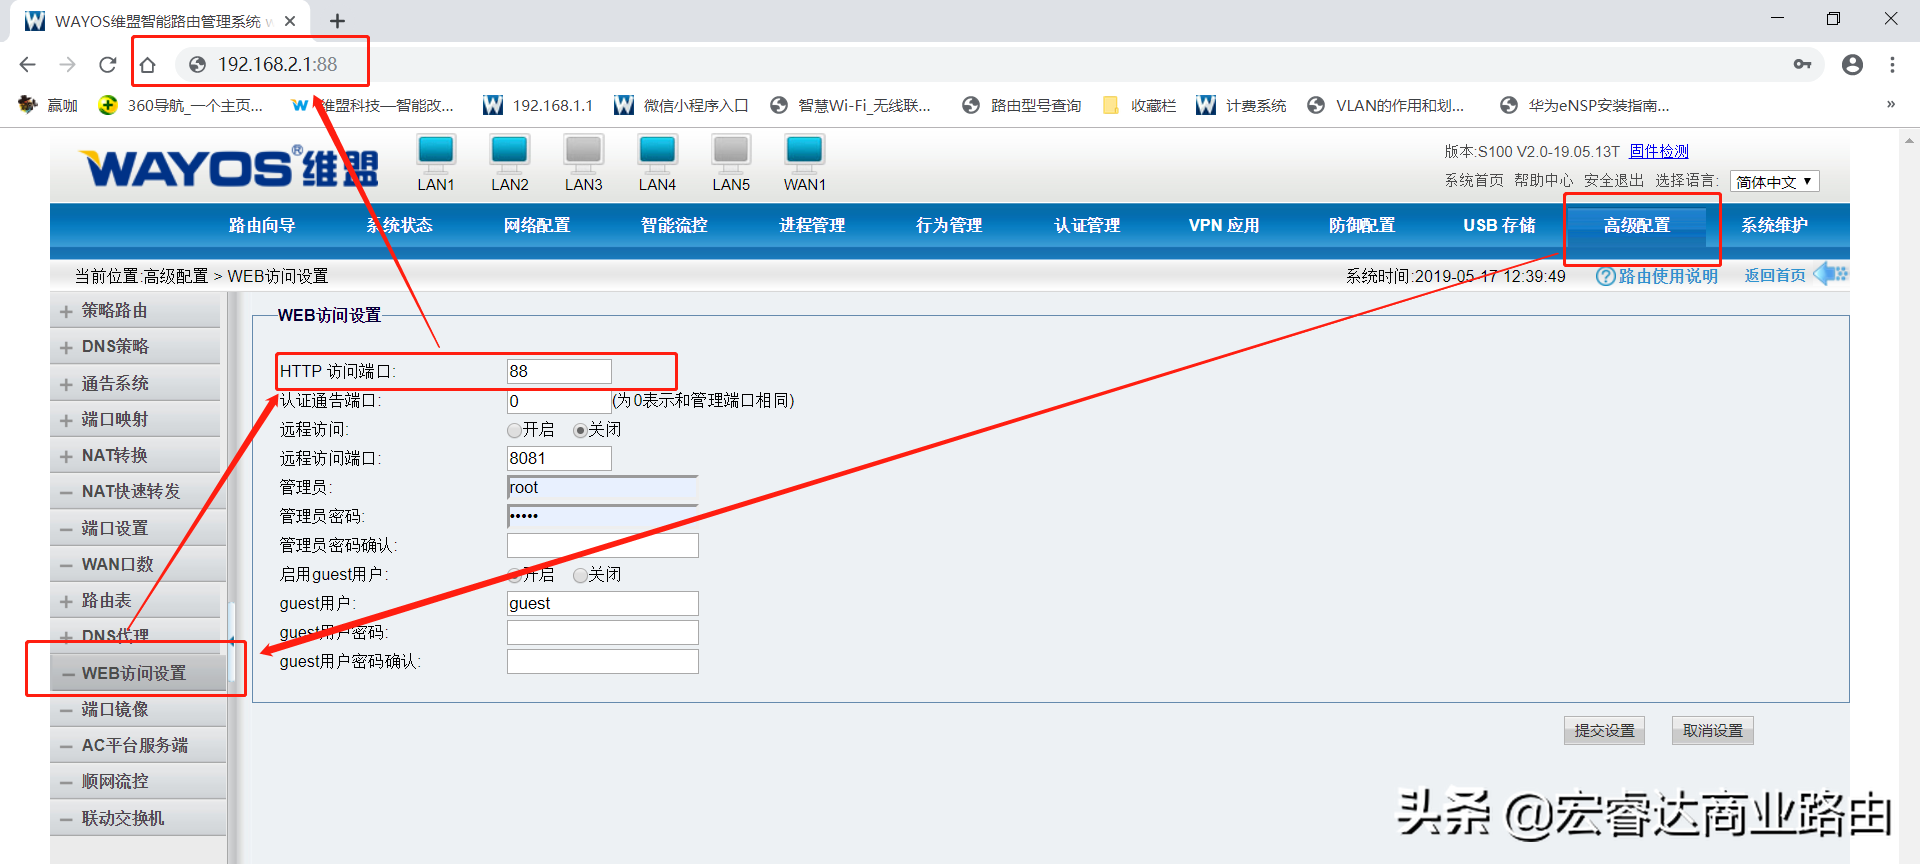Click the page scrollbar up arrow
The height and width of the screenshot is (864, 1920).
[x=1910, y=141]
